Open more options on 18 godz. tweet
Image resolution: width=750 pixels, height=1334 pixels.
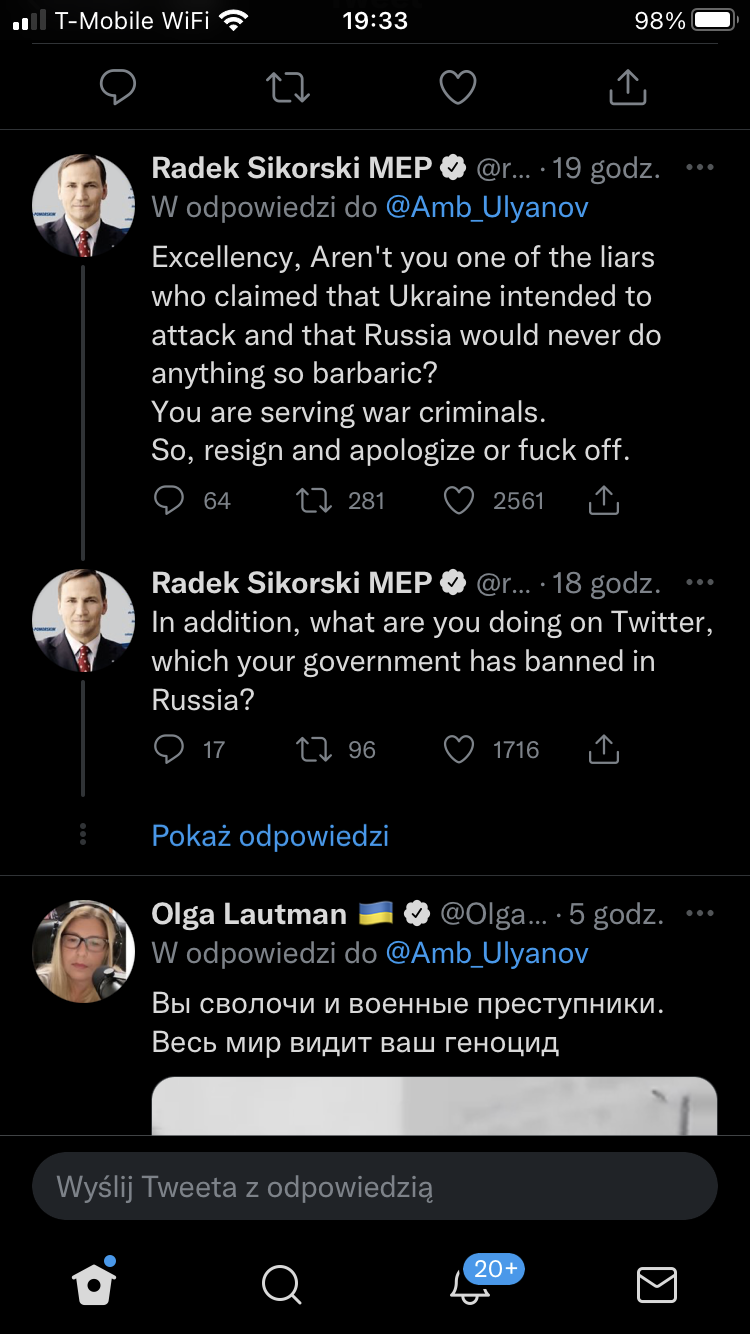(x=700, y=582)
